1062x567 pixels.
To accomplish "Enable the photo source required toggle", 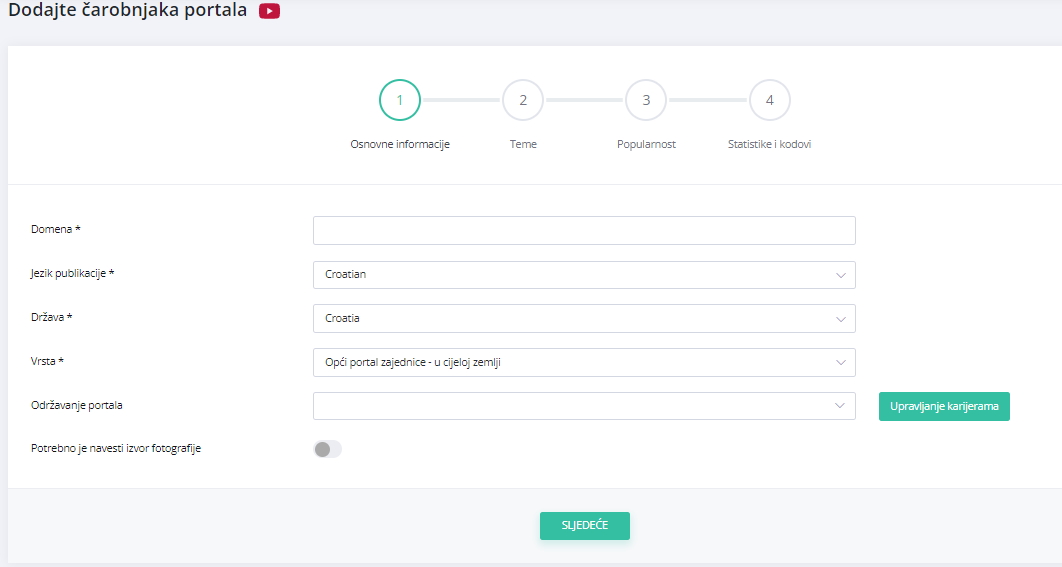I will tap(327, 449).
